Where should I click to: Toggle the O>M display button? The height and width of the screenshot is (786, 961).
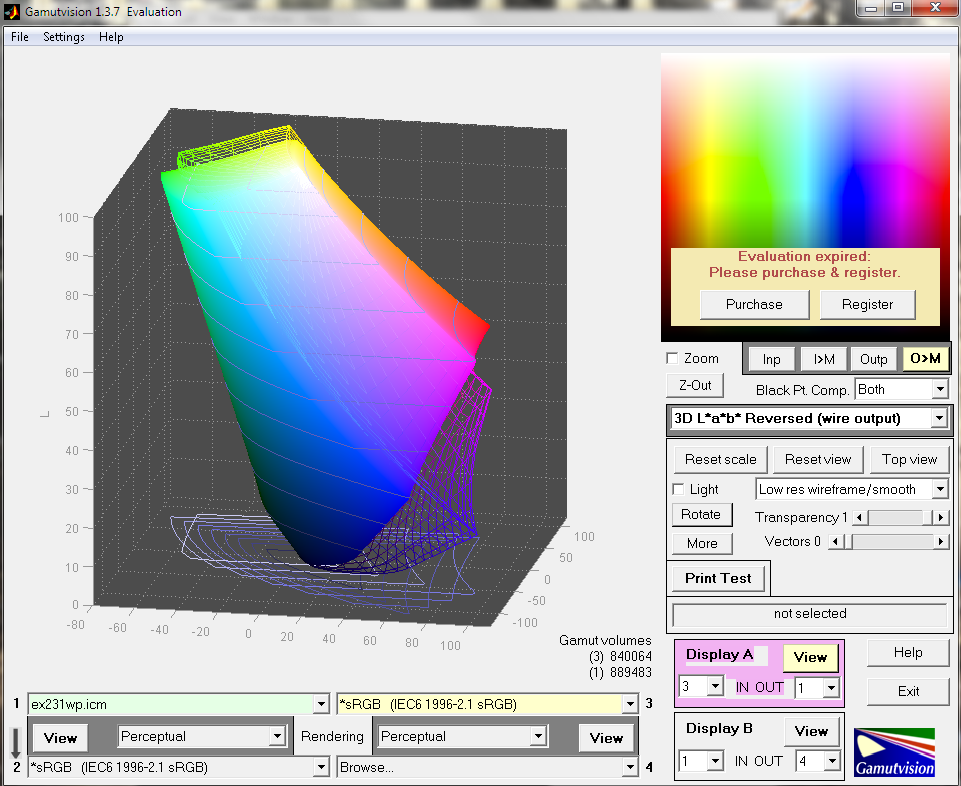point(925,359)
